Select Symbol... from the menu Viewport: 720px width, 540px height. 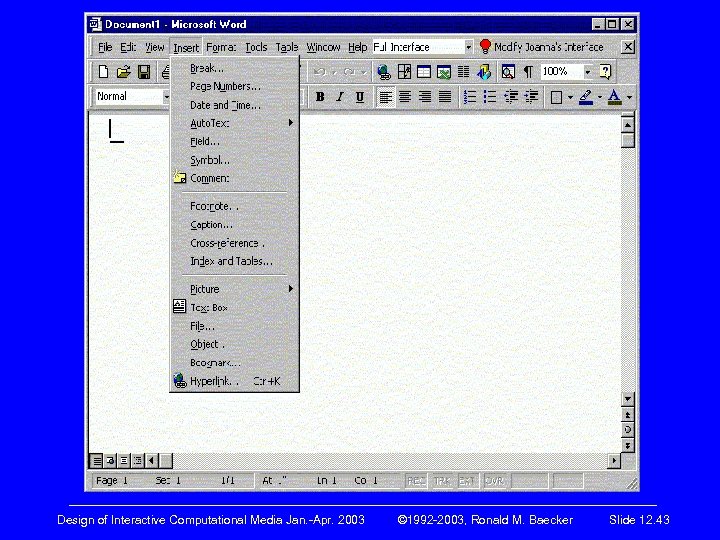coord(235,160)
